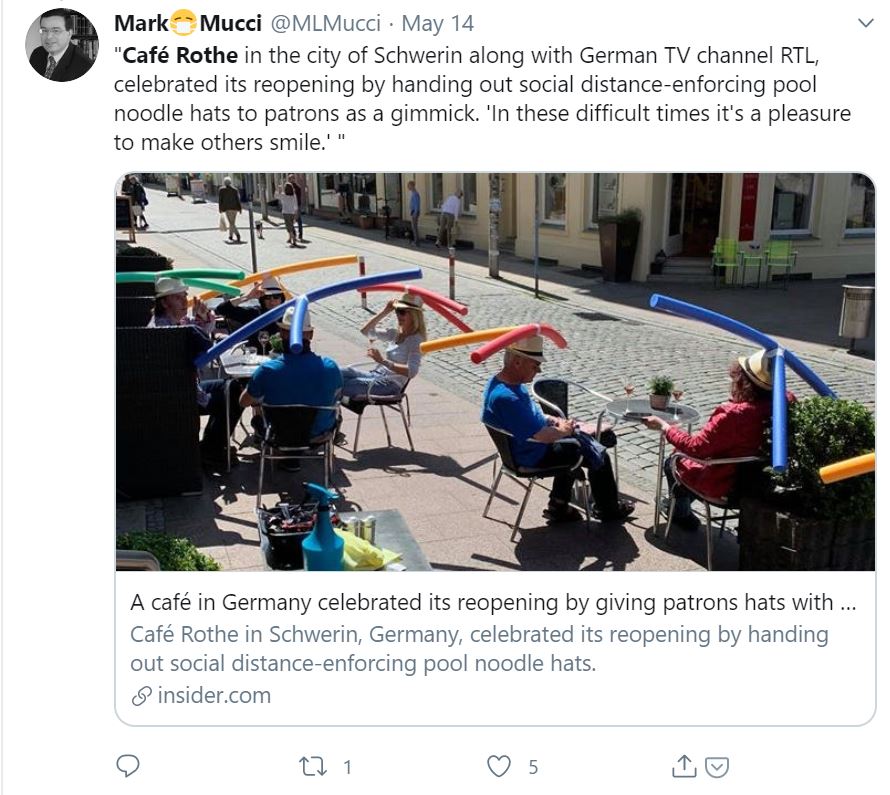Expand the tweet options chevron
890x795 pixels.
[x=866, y=23]
